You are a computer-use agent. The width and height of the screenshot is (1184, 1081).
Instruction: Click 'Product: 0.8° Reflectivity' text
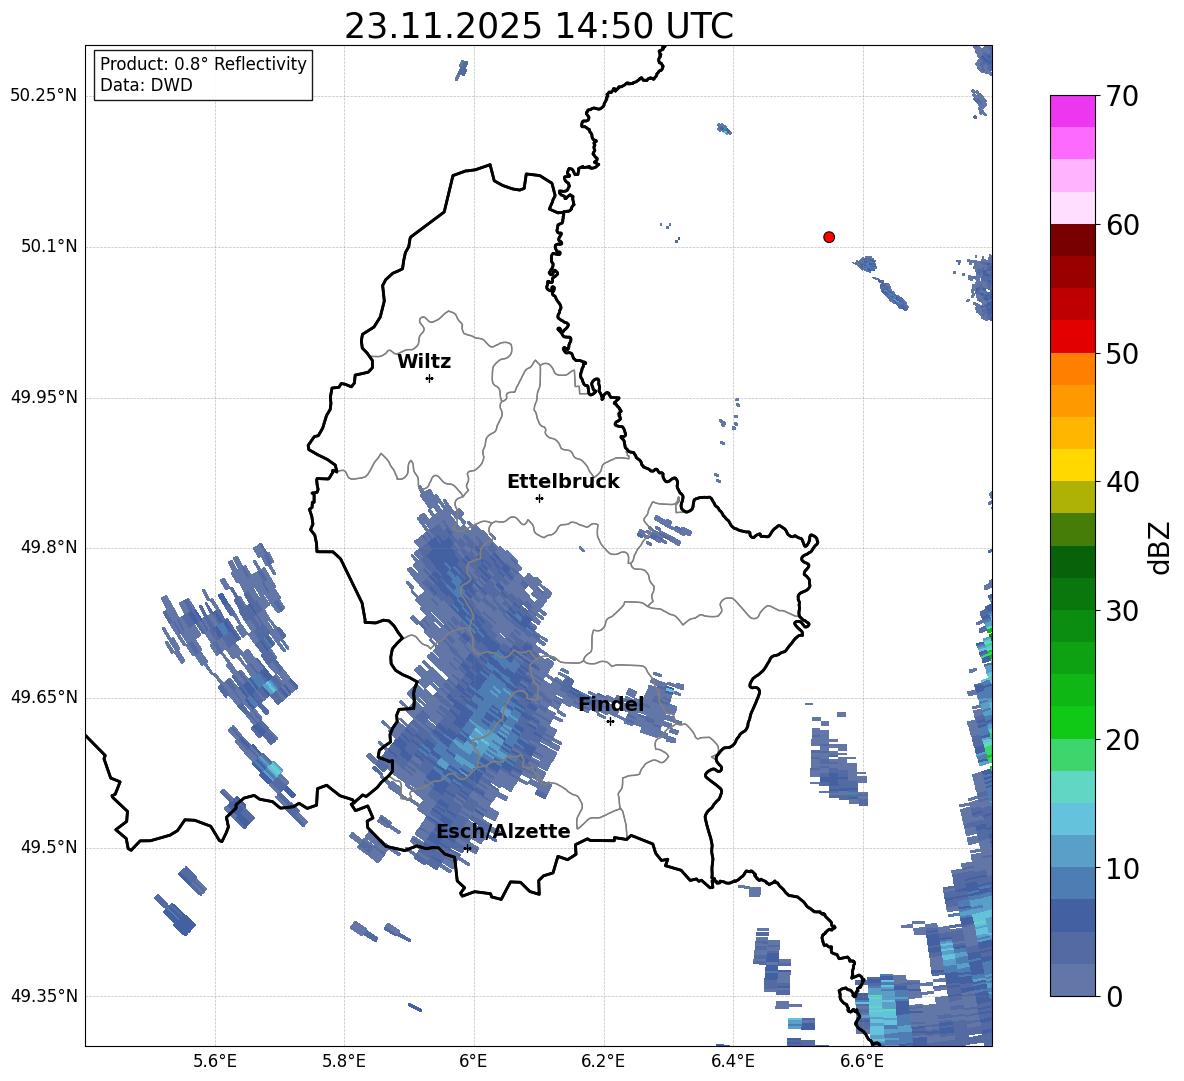(203, 64)
